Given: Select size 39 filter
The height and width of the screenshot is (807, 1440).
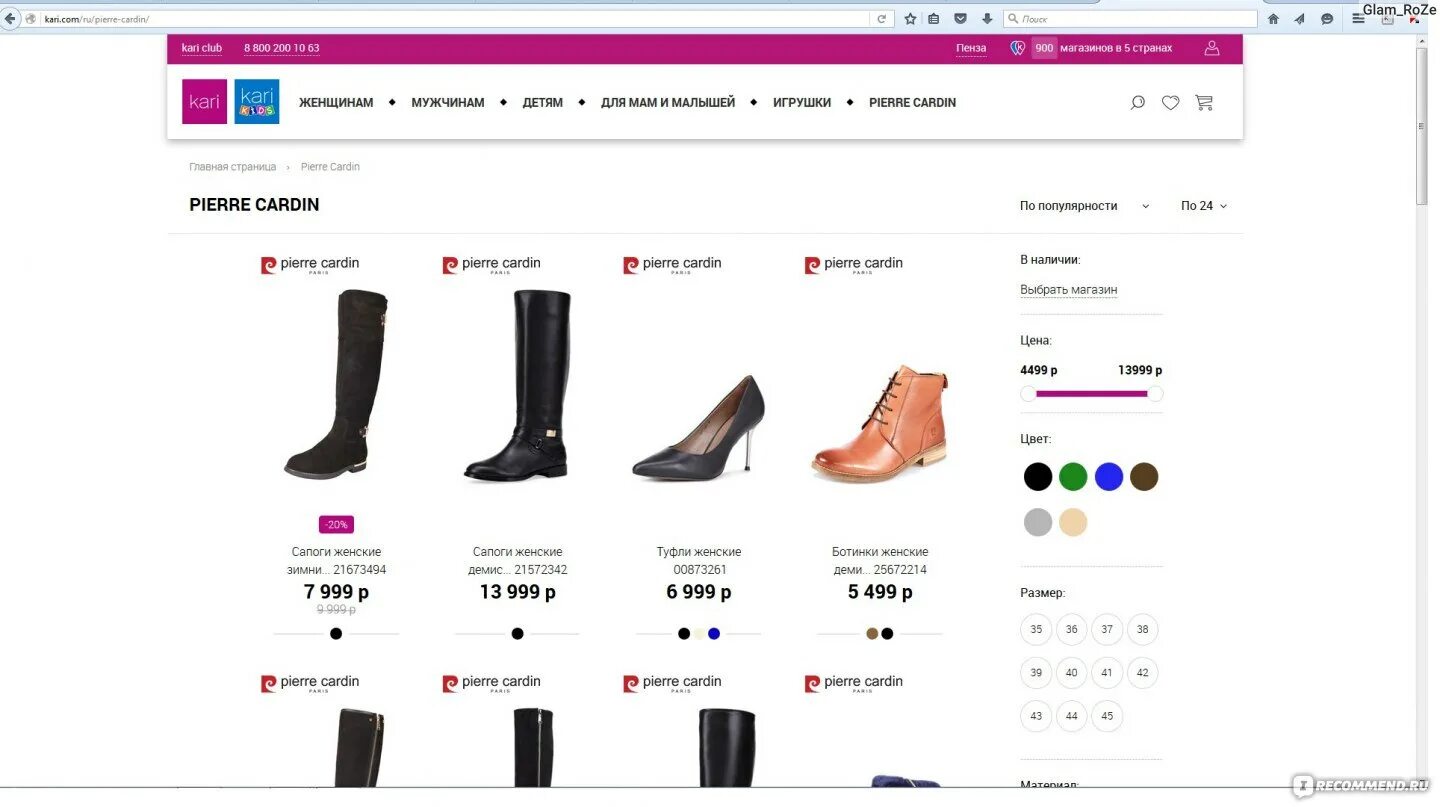Looking at the screenshot, I should [1036, 673].
